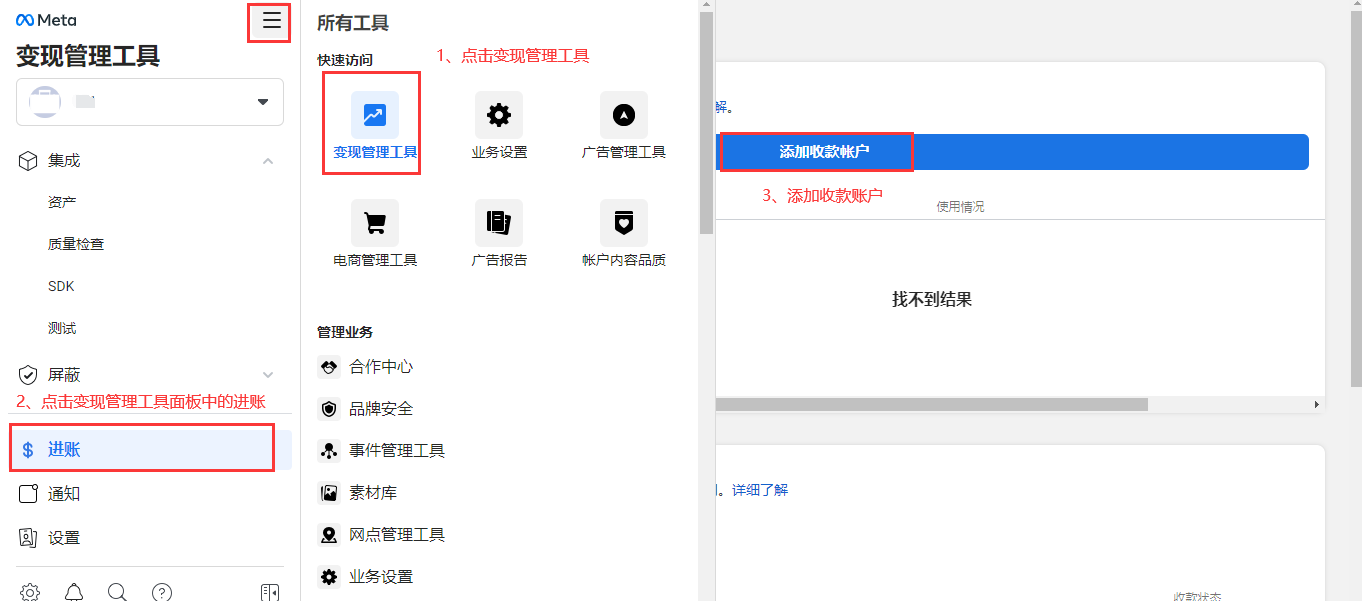Open notifications bell in bottom toolbar
Viewport: 1362px width, 601px height.
[74, 592]
